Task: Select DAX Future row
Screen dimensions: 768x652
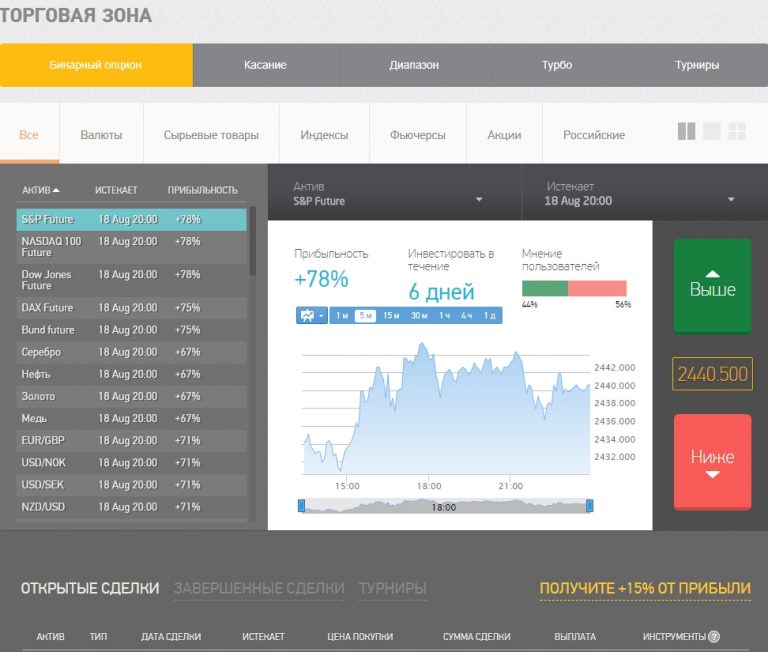Action: [x=131, y=308]
